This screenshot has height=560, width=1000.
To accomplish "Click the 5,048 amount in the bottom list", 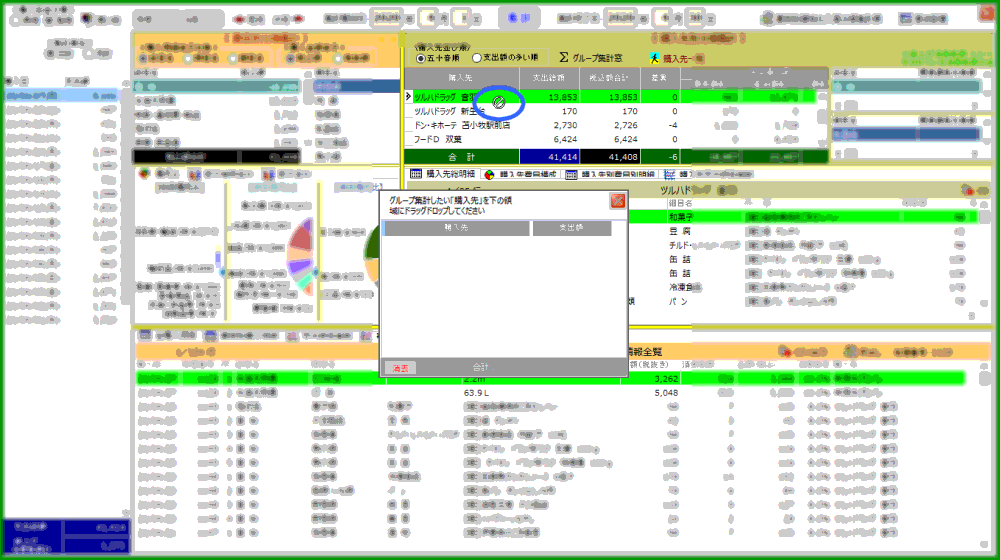I will (x=666, y=393).
